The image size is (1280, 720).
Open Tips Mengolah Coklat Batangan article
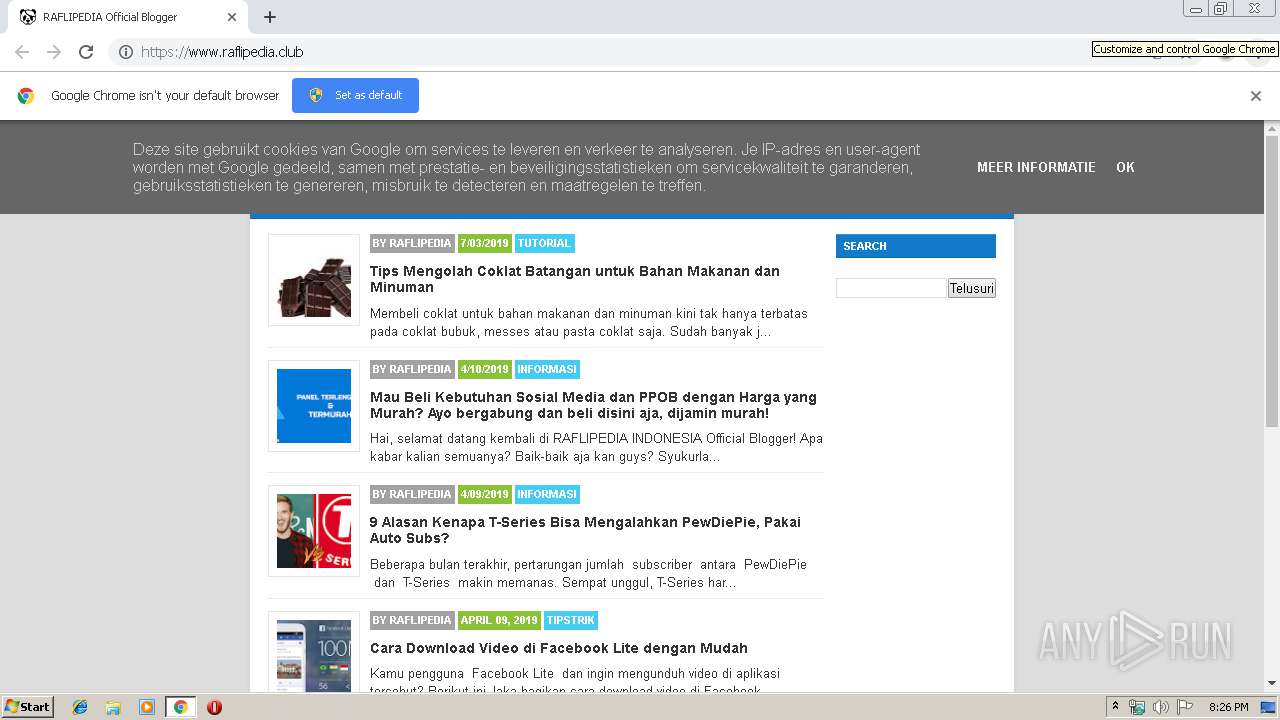pyautogui.click(x=575, y=279)
